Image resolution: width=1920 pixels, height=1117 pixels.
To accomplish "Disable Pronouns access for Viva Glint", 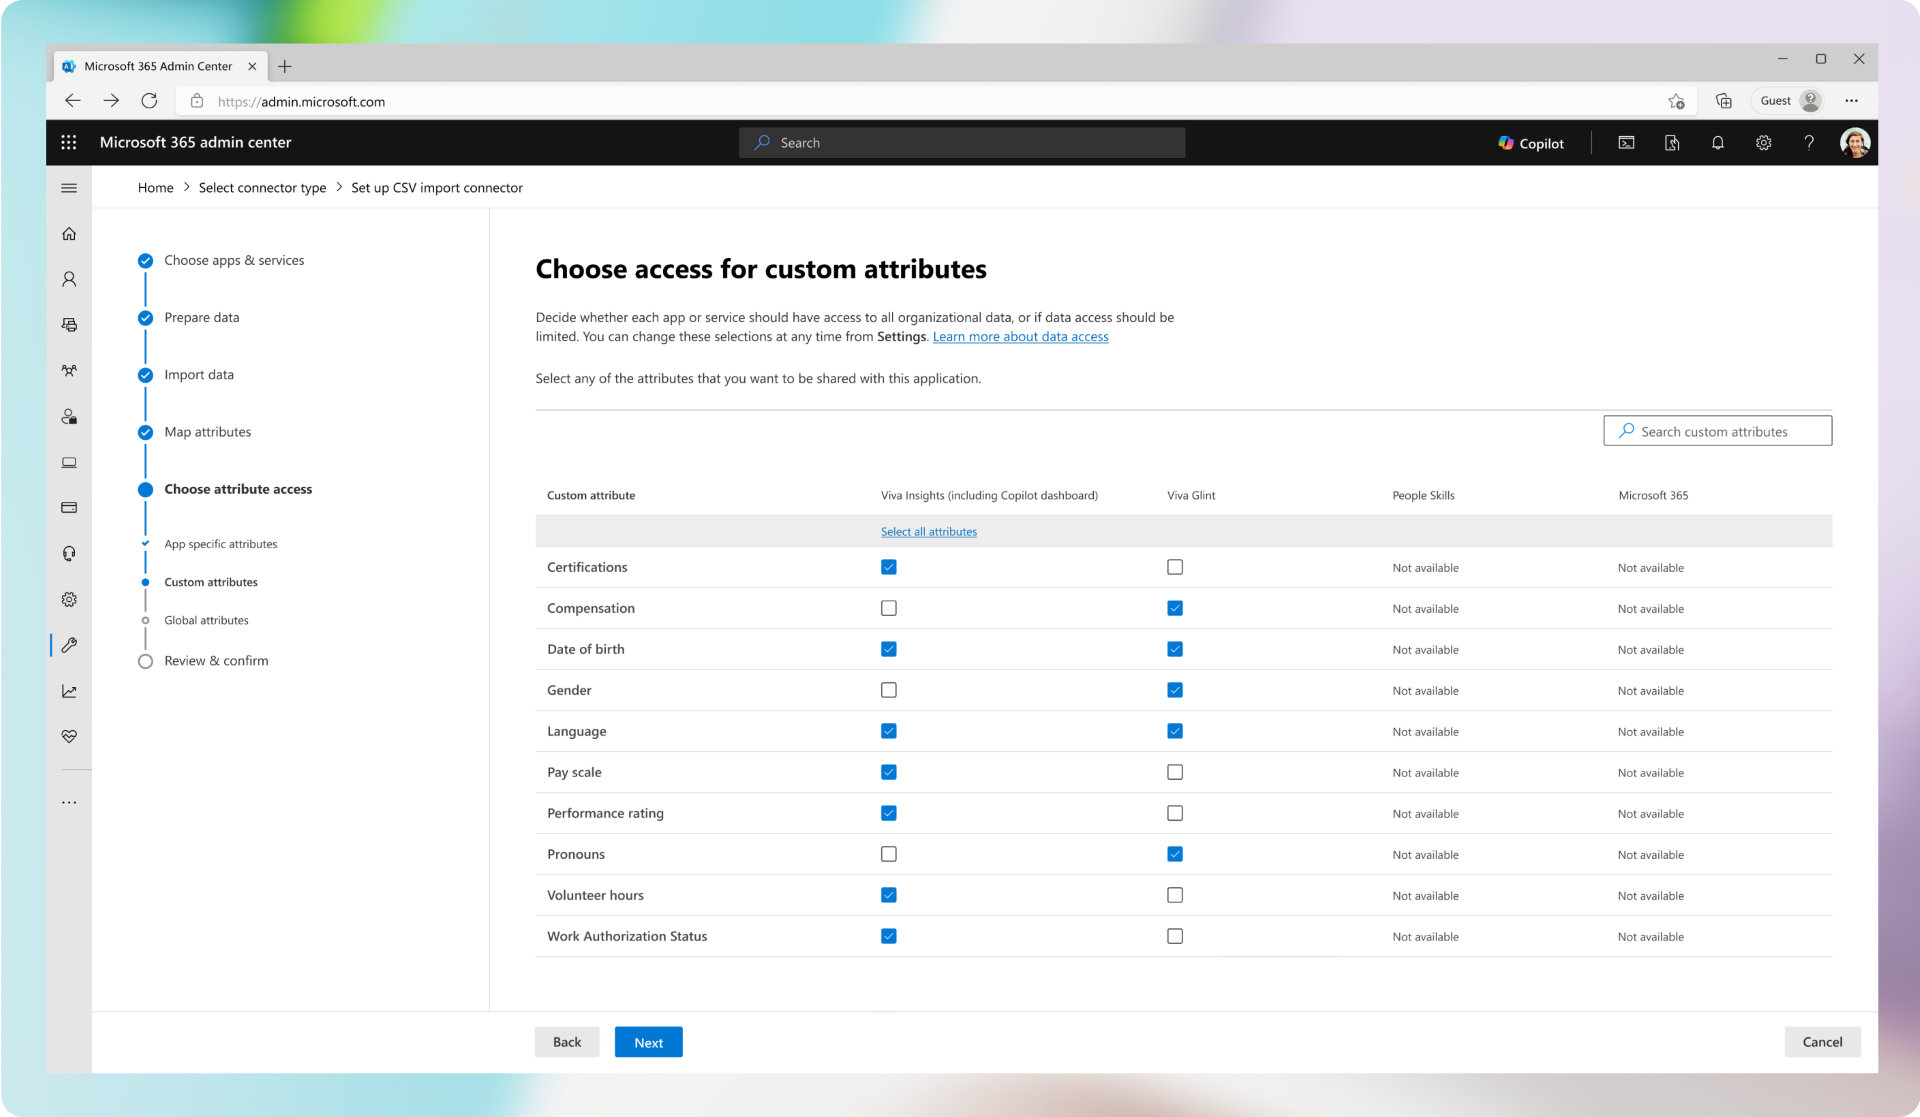I will 1175,854.
